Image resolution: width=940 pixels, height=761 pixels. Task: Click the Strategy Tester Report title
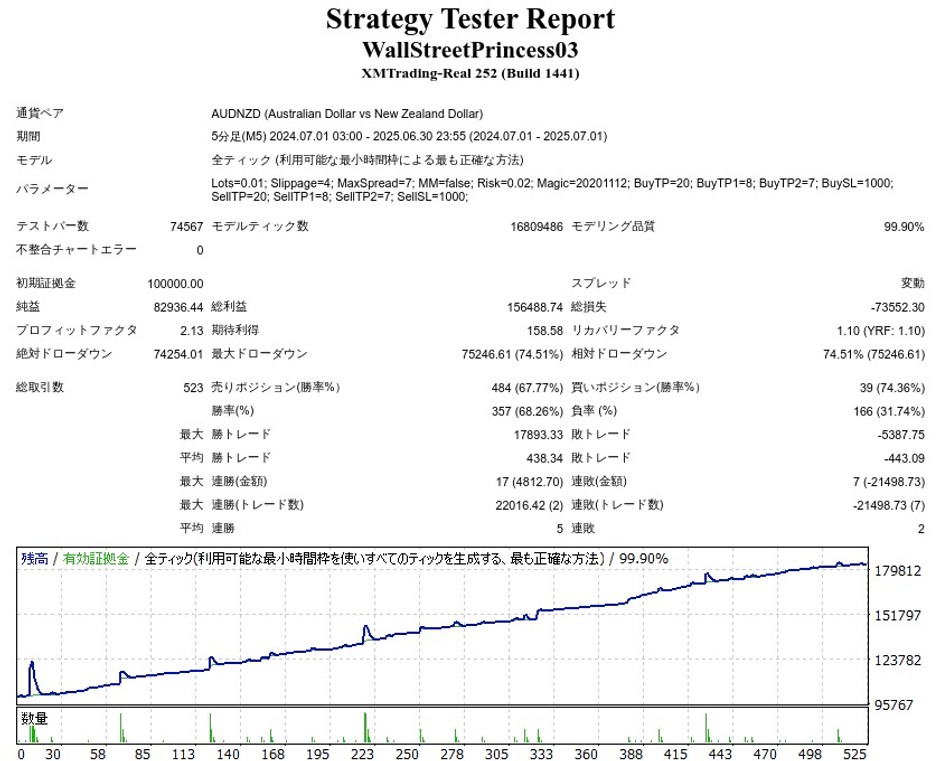tap(470, 19)
